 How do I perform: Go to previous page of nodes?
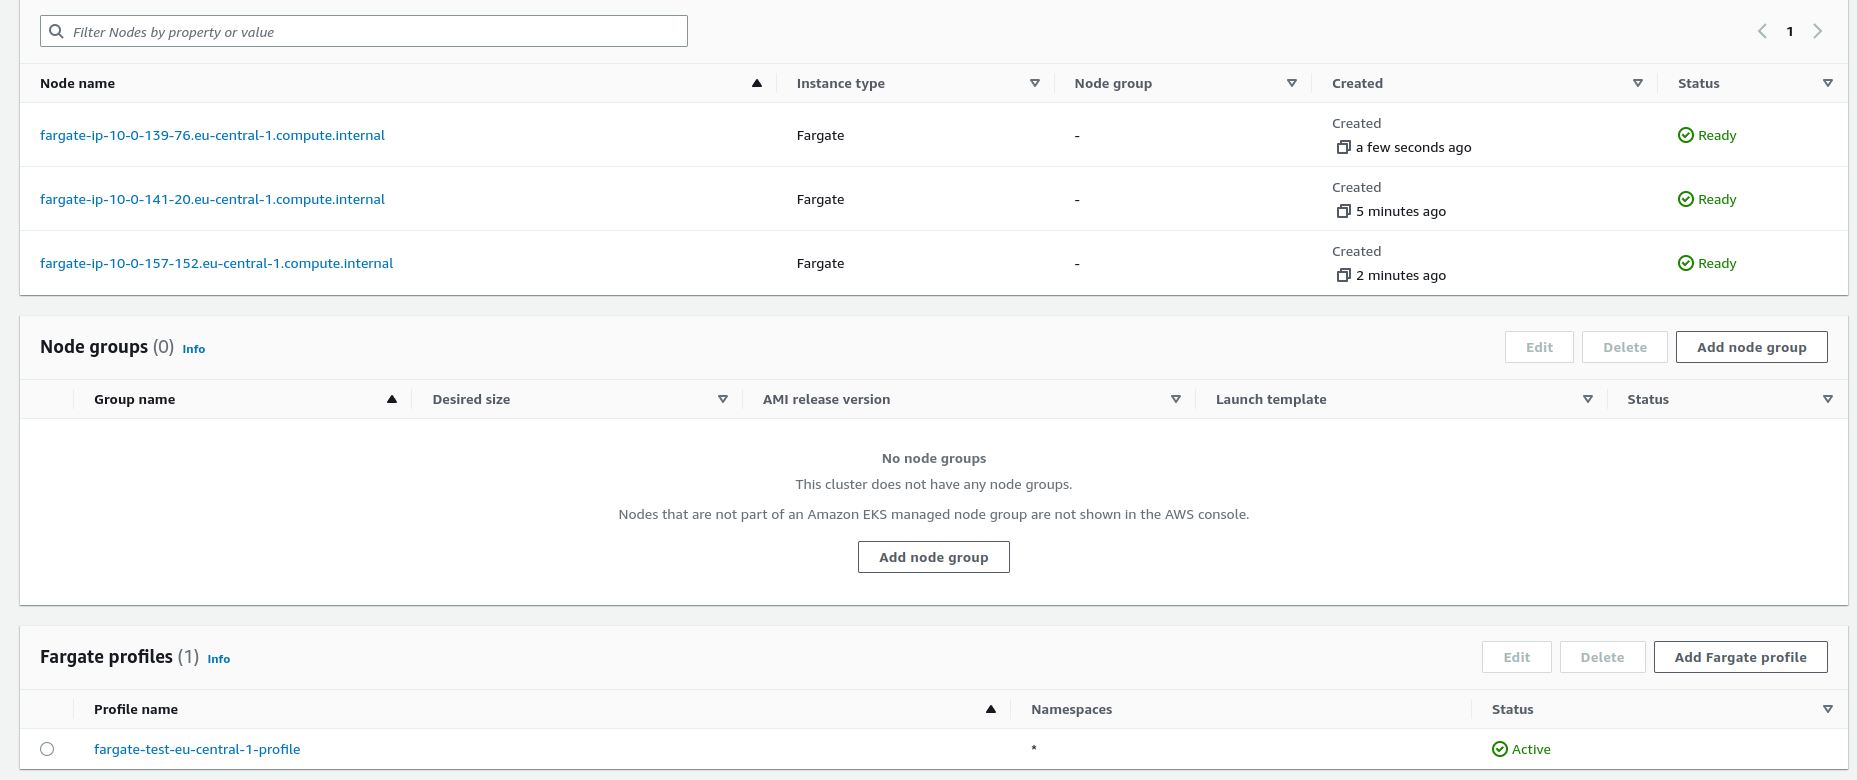(1762, 31)
